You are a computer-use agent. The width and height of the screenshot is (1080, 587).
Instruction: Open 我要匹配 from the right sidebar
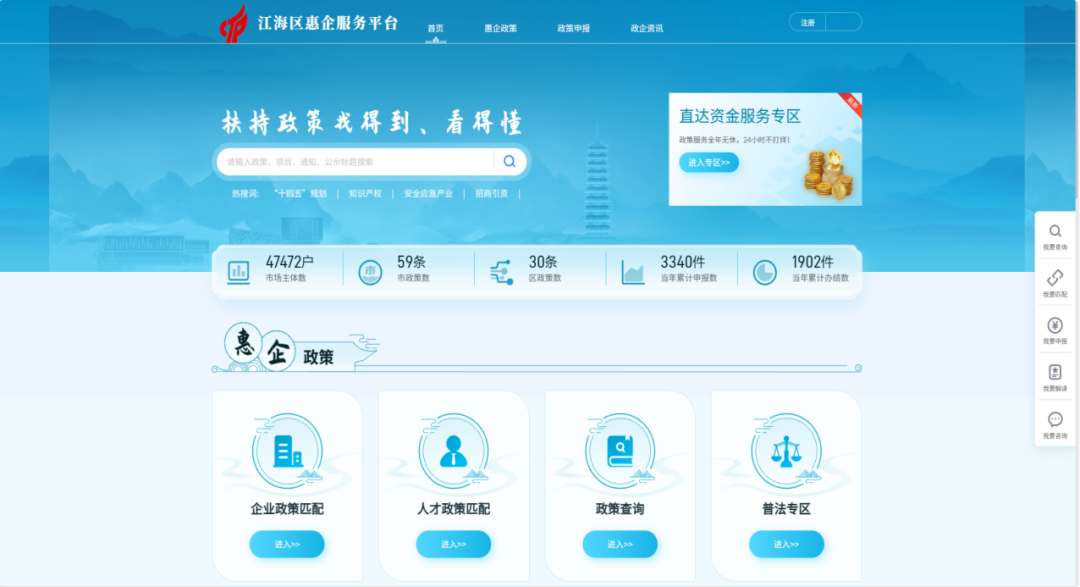tap(1054, 279)
